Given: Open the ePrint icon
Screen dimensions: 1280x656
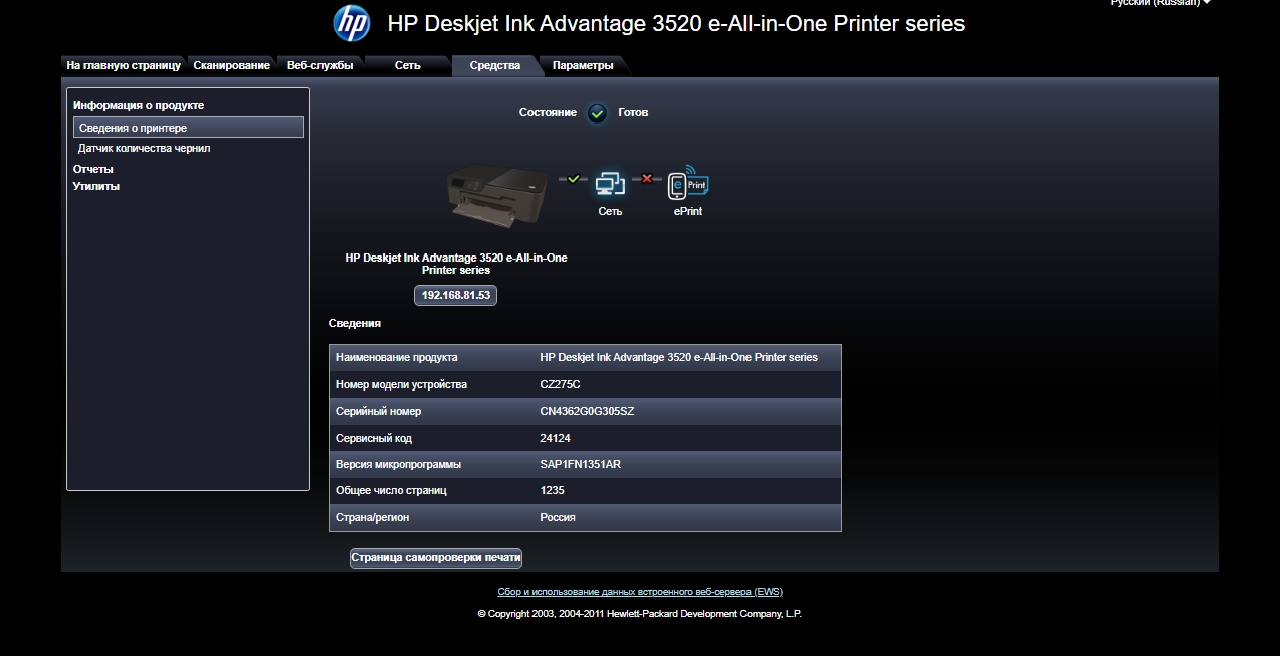Looking at the screenshot, I should 688,183.
